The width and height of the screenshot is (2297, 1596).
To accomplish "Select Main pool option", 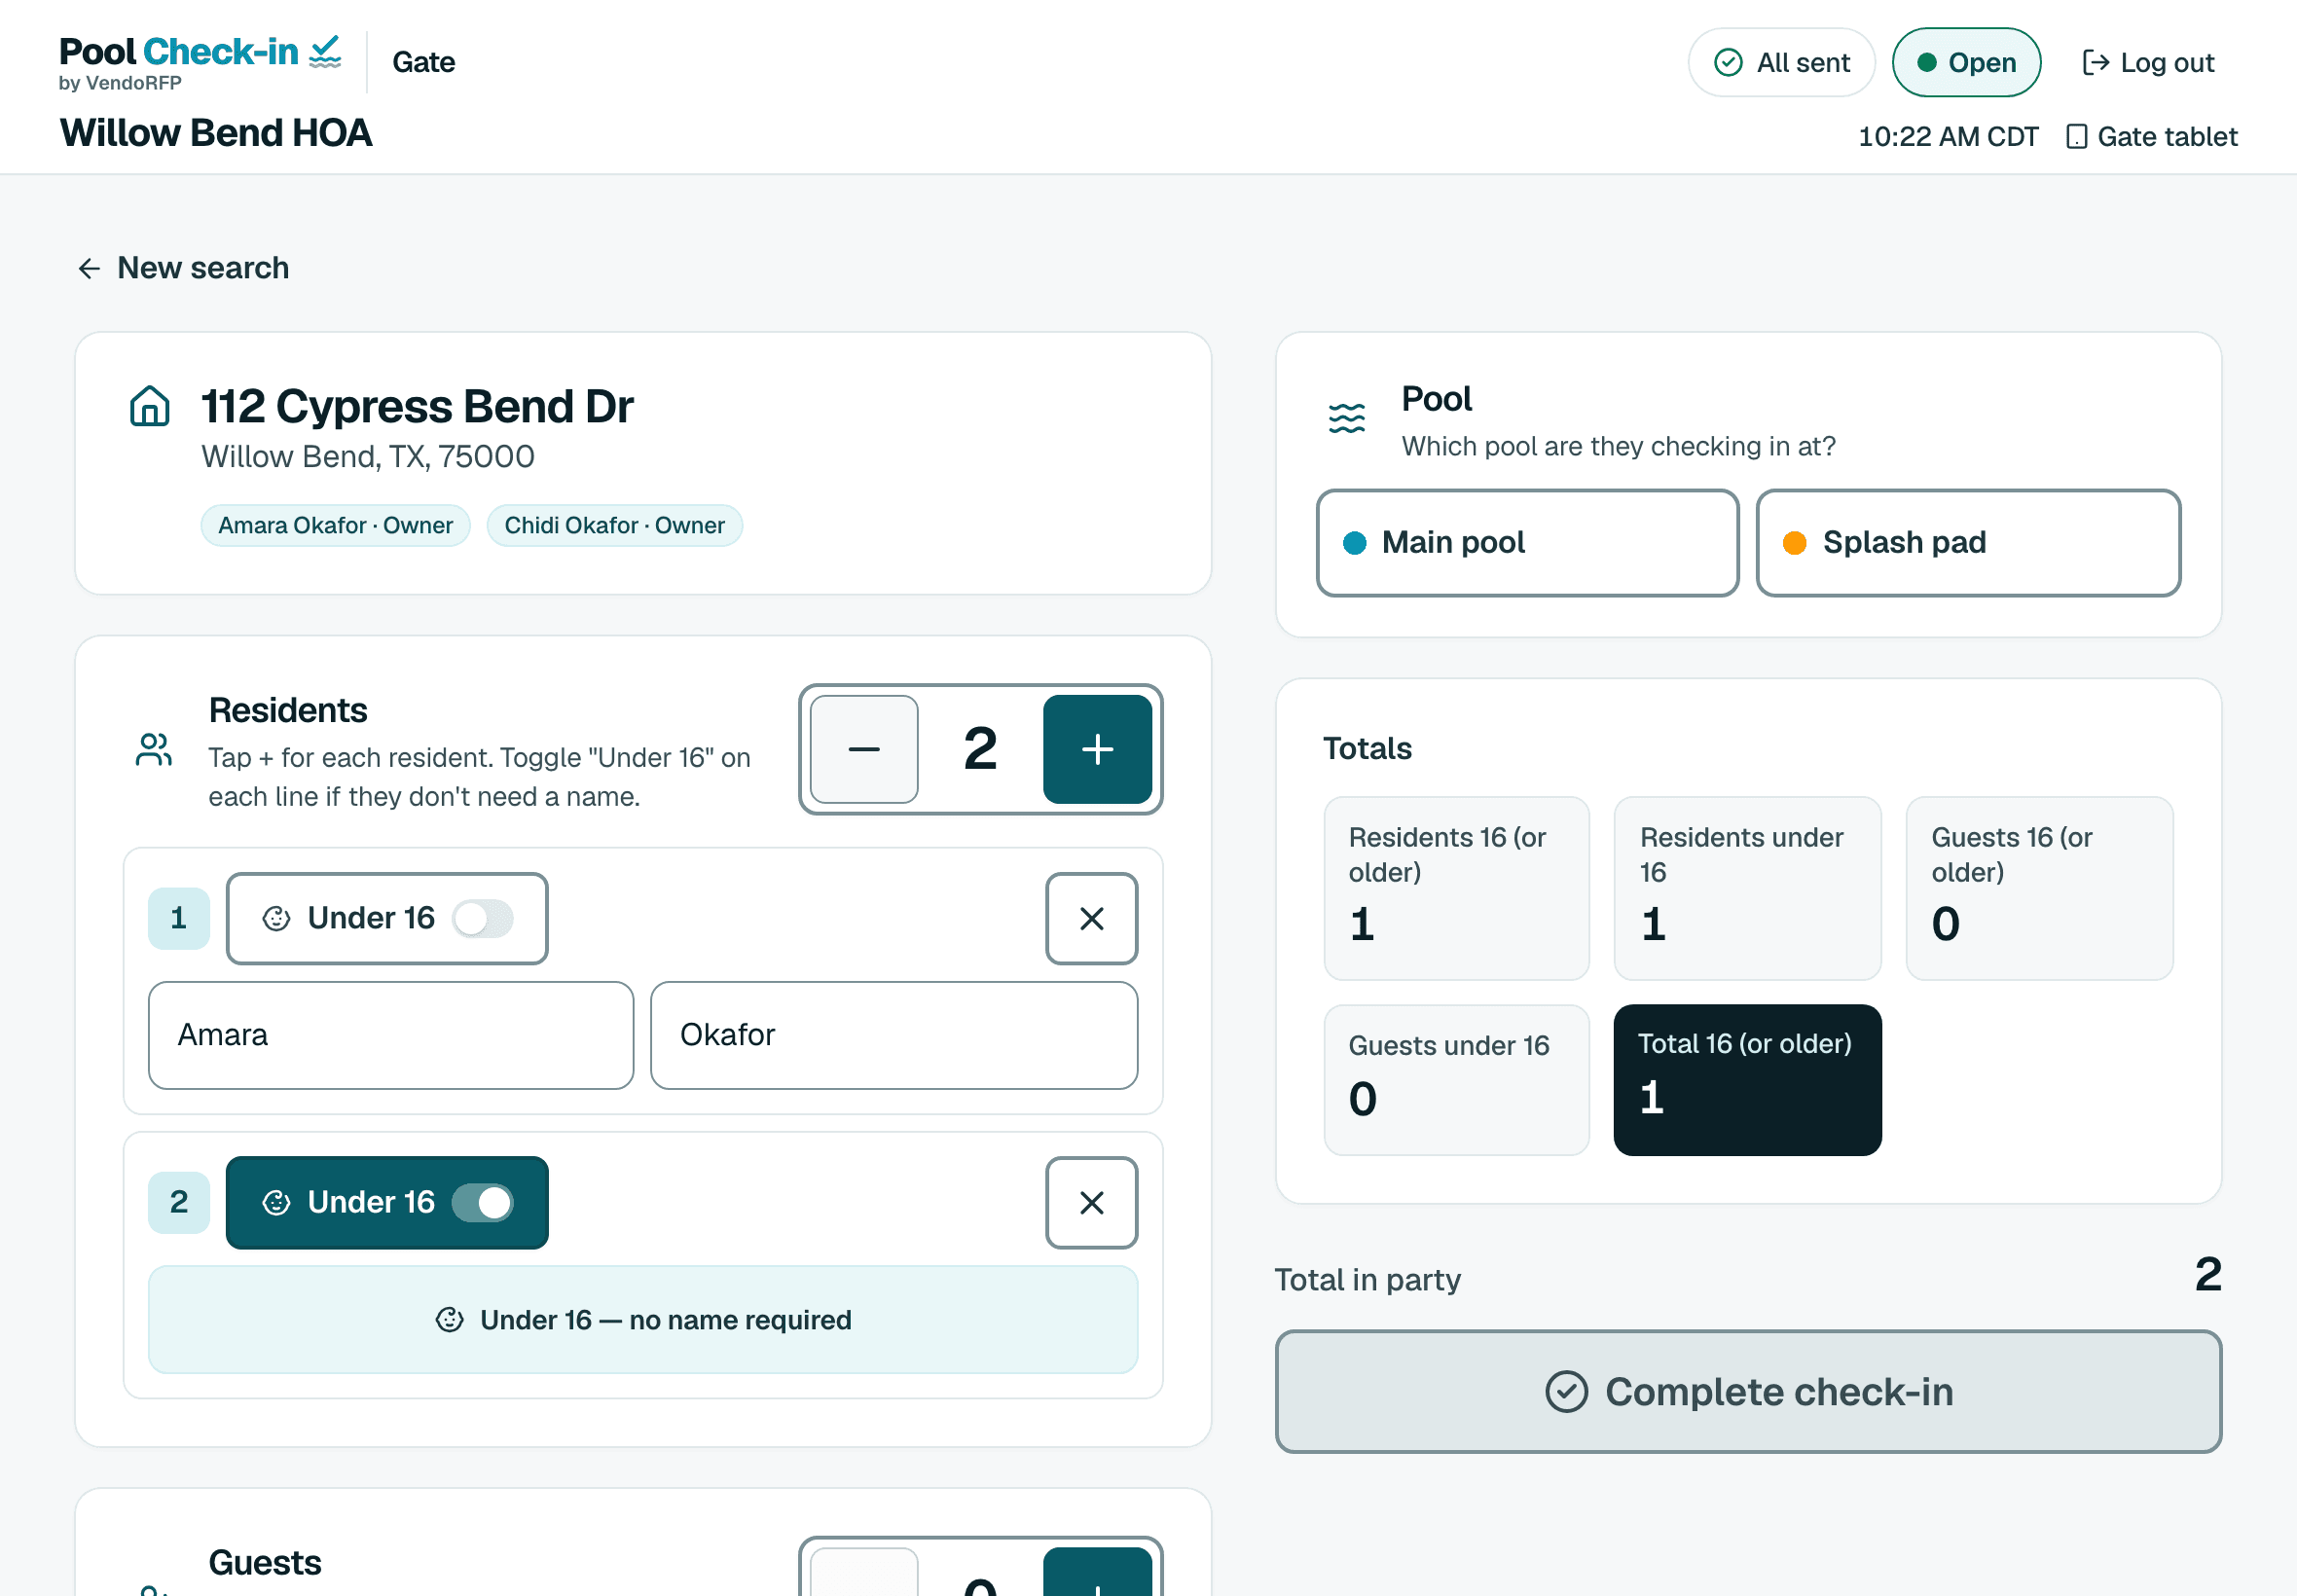I will coord(1527,543).
